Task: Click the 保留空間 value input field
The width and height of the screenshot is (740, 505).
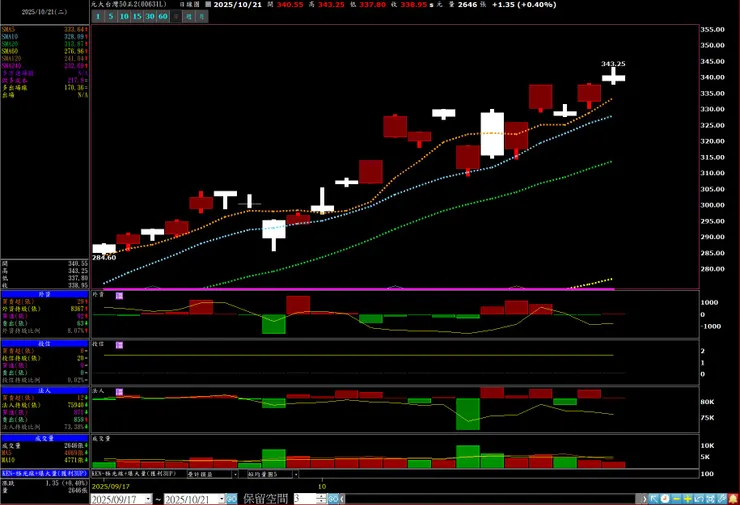Action: click(304, 499)
